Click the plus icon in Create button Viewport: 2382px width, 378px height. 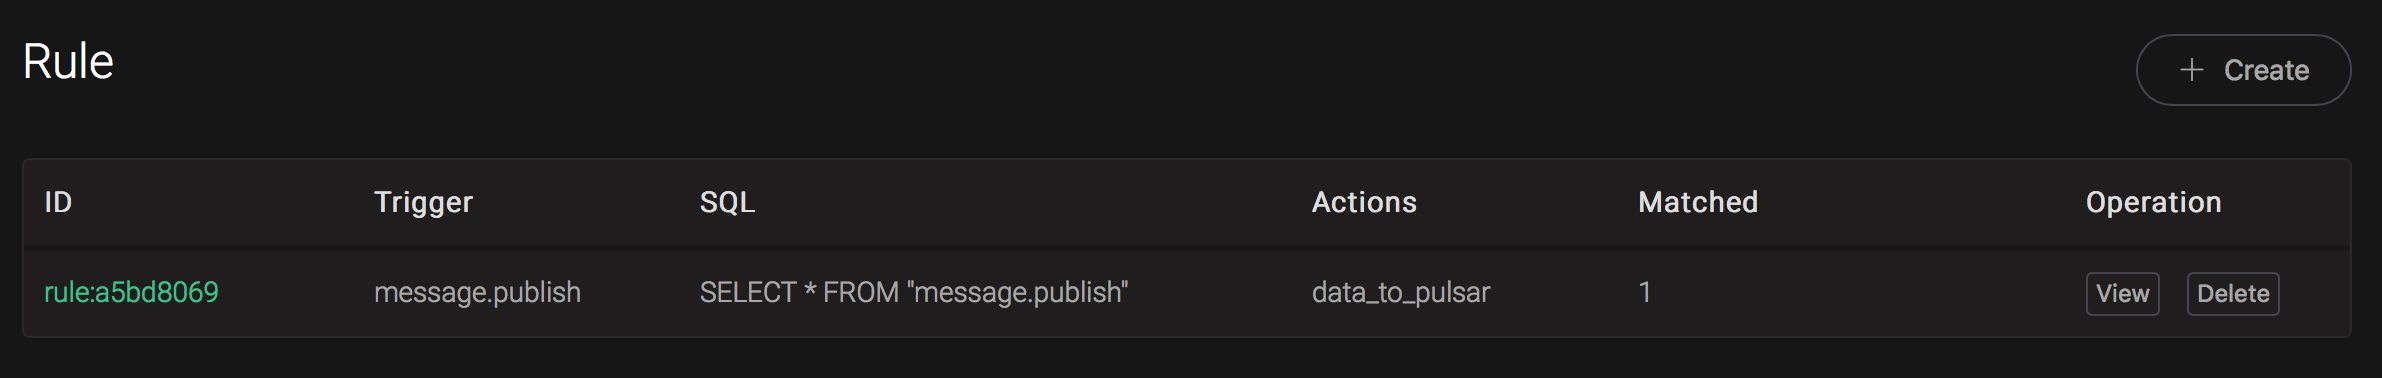pyautogui.click(x=2191, y=70)
